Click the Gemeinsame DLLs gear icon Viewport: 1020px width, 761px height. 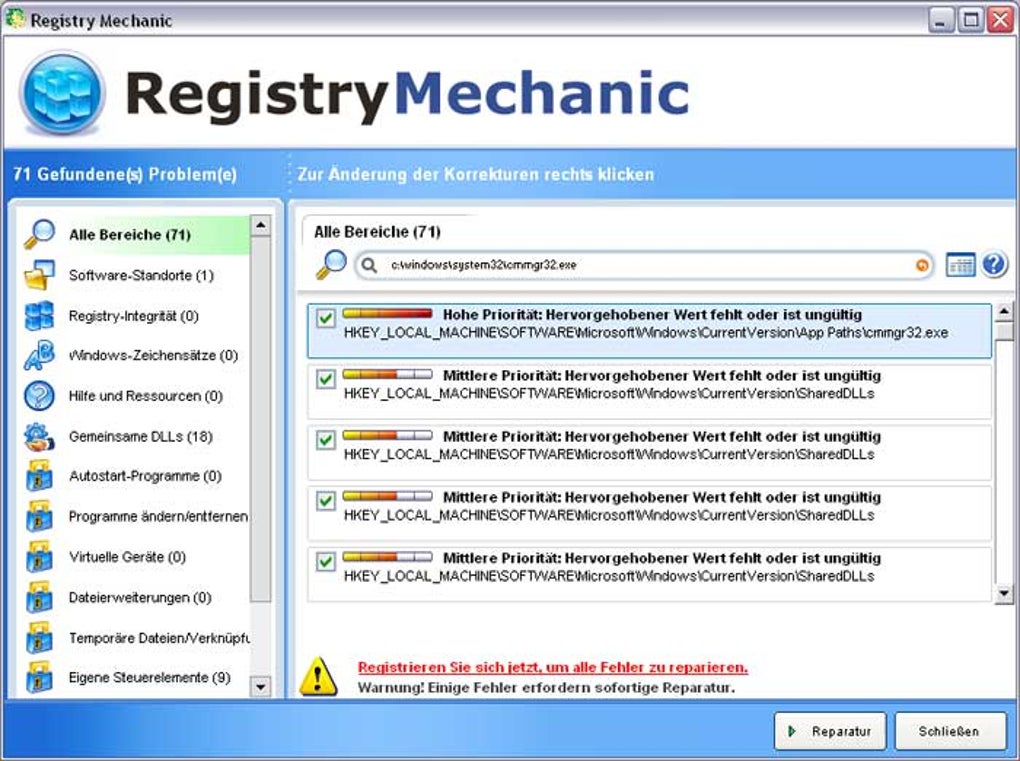coord(40,436)
